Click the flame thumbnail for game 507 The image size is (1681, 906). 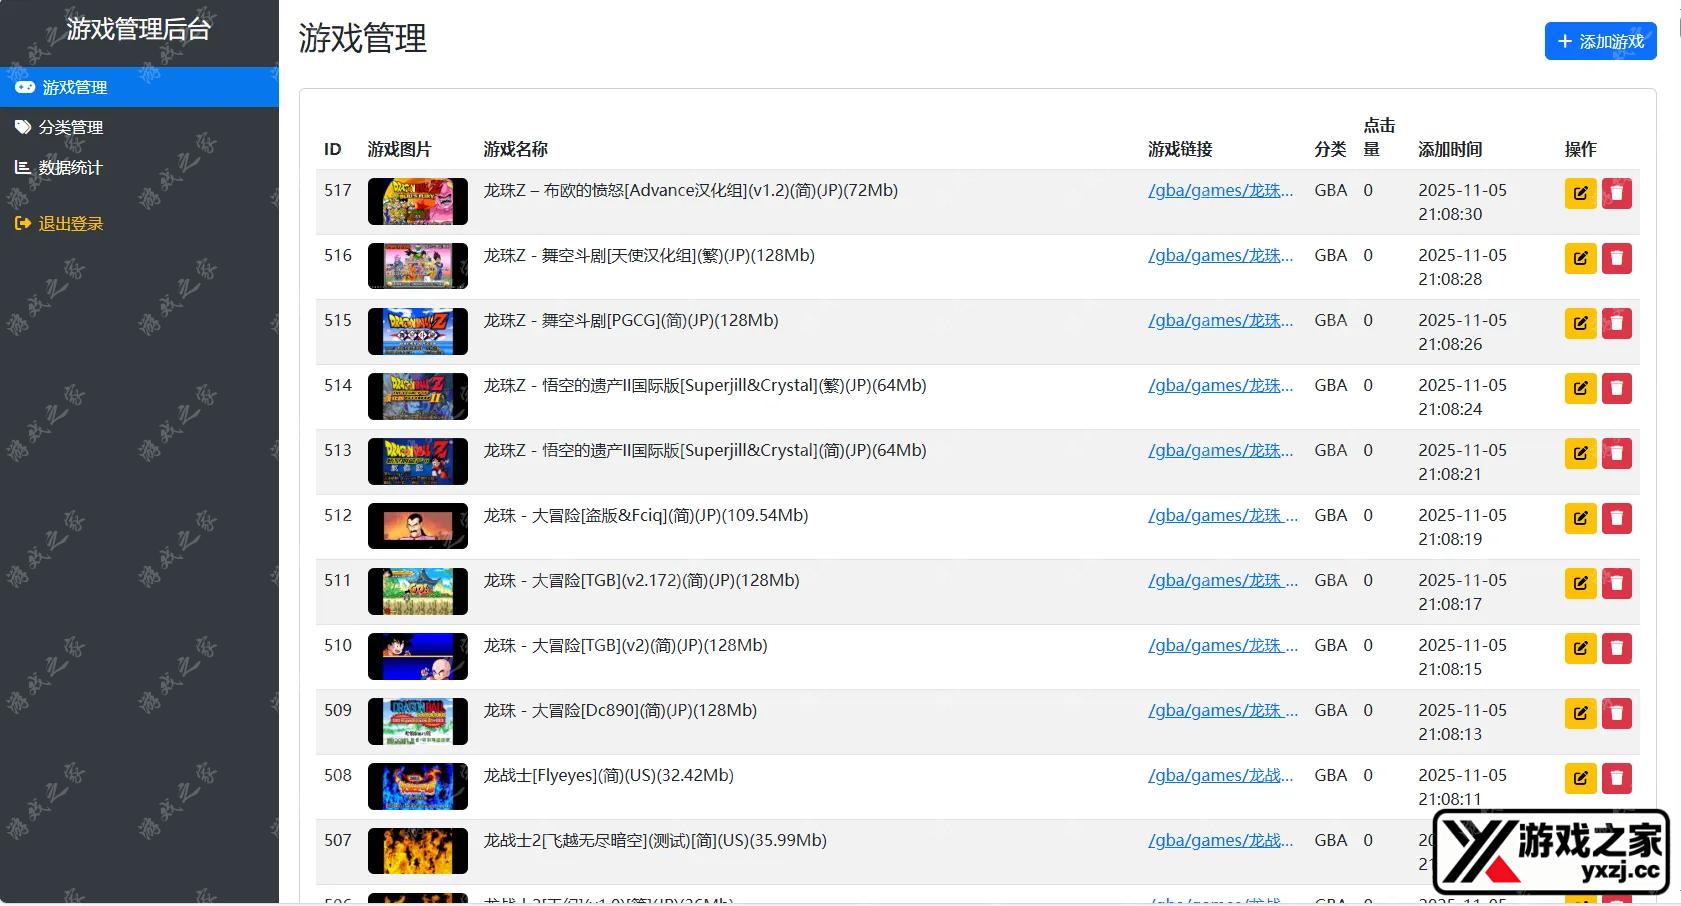coord(418,851)
